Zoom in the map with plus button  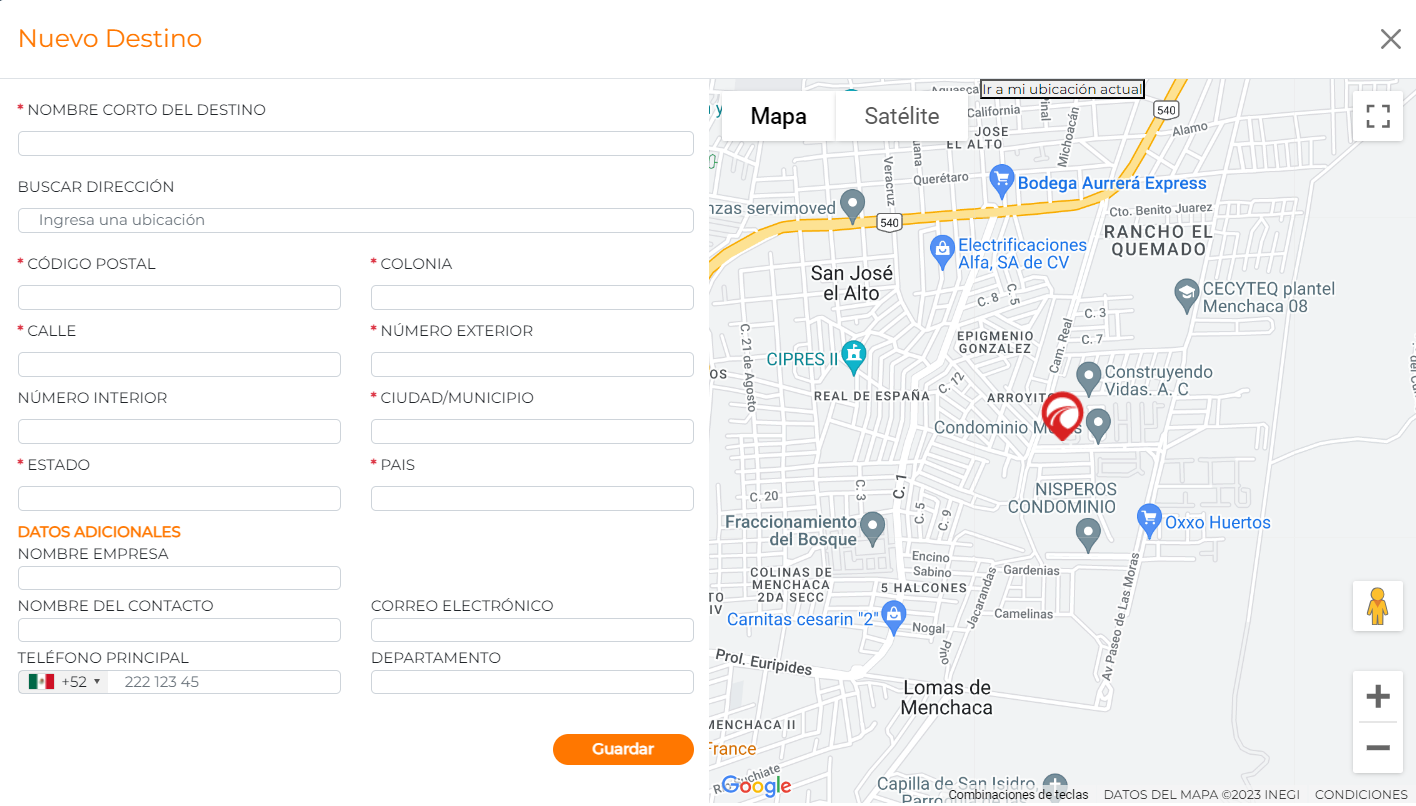tap(1378, 697)
